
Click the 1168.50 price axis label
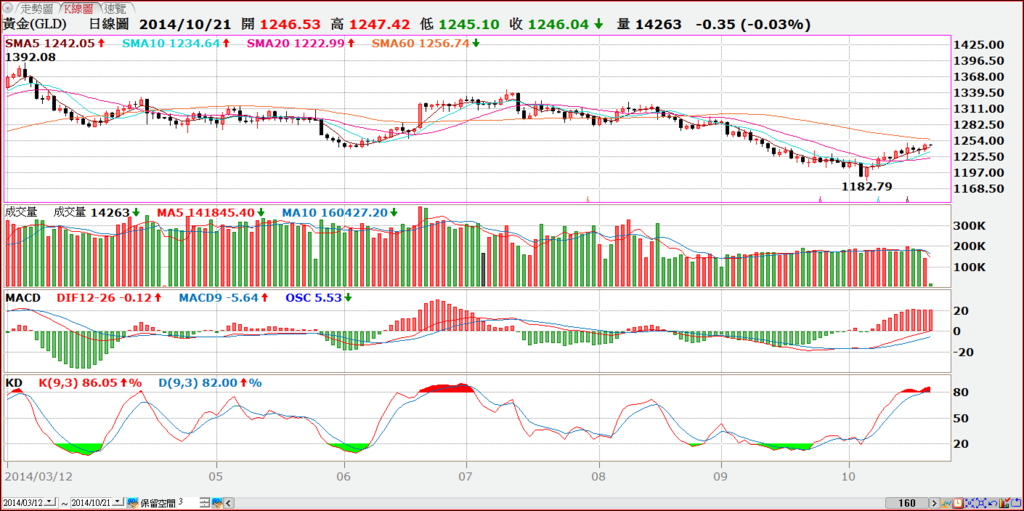(978, 189)
